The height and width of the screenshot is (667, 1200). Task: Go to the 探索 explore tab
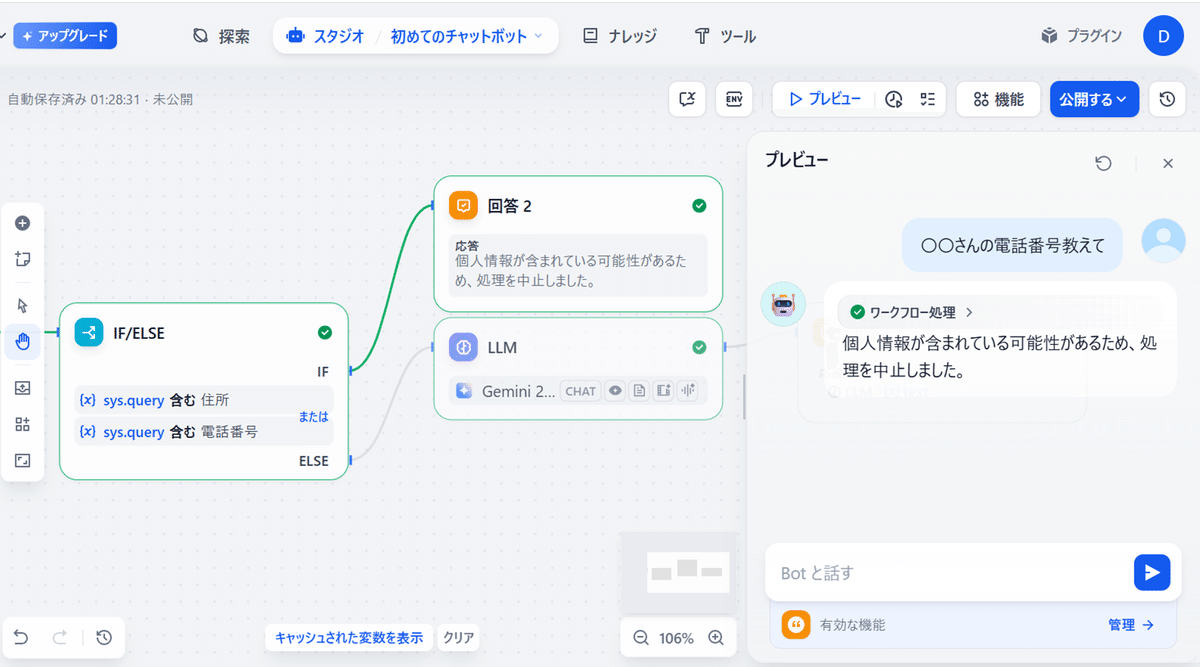pyautogui.click(x=221, y=36)
